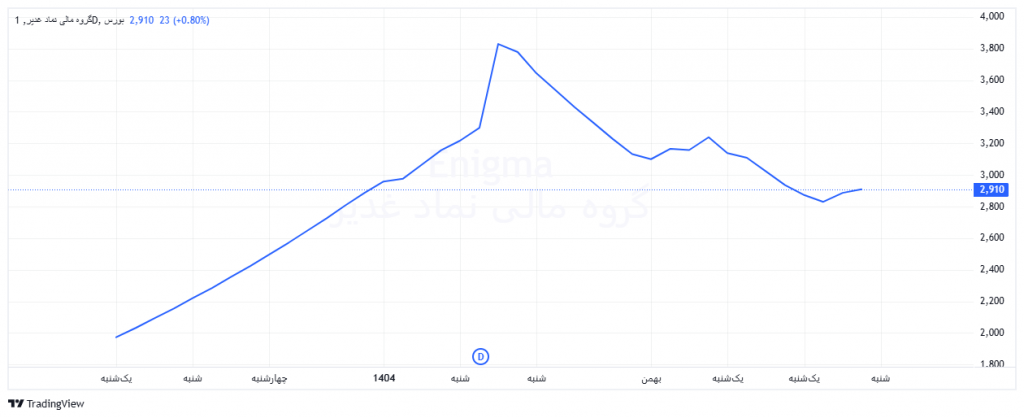Click the 23 (+0.80%) change value
1024x418 pixels.
(x=185, y=20)
